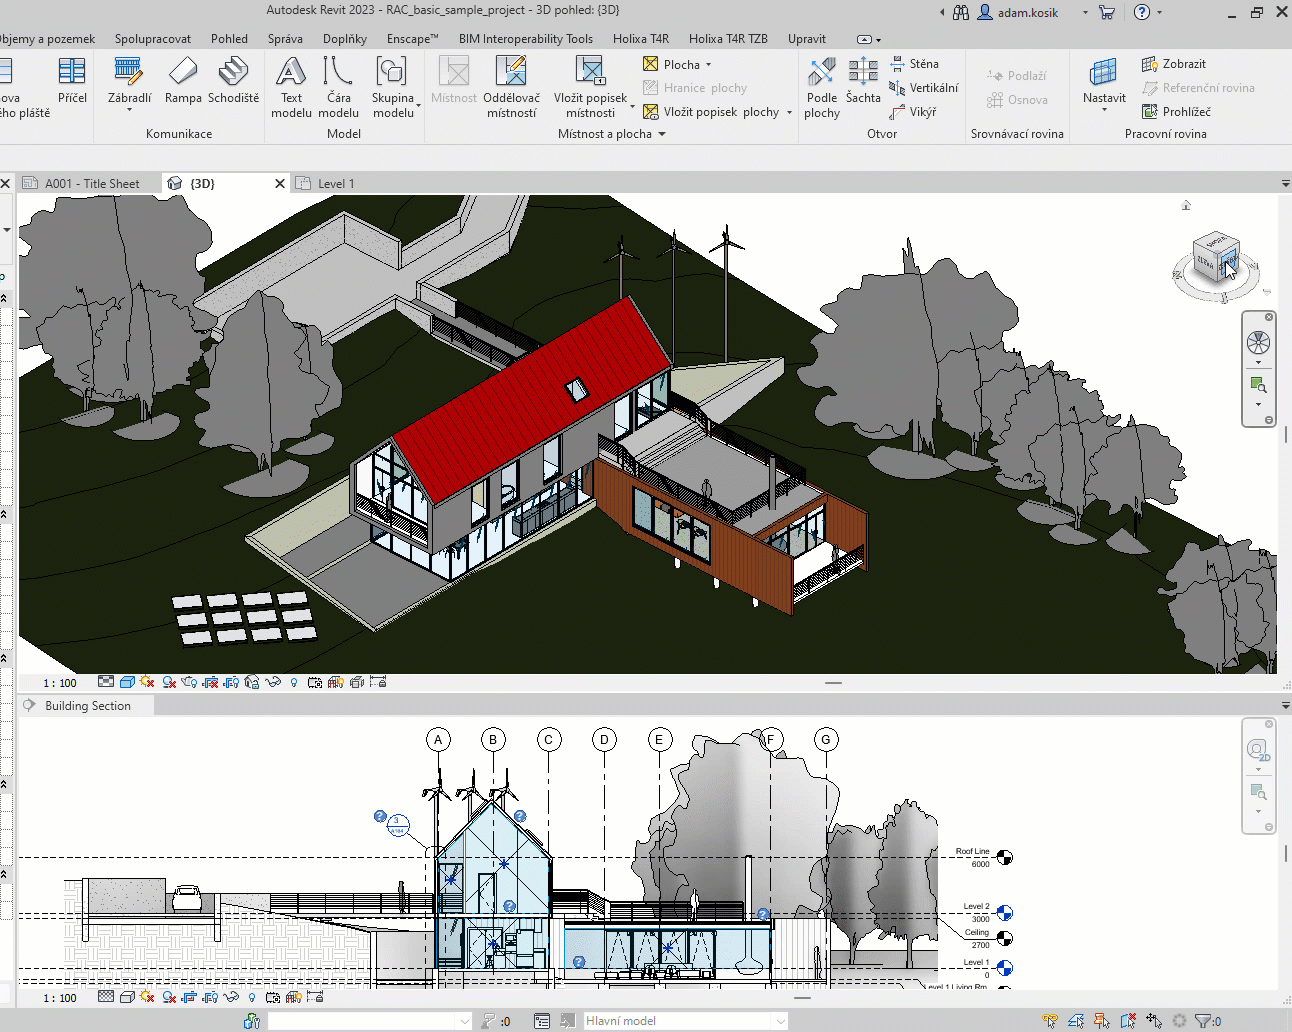
Task: Open the Správa ribbon tab
Action: [x=285, y=39]
